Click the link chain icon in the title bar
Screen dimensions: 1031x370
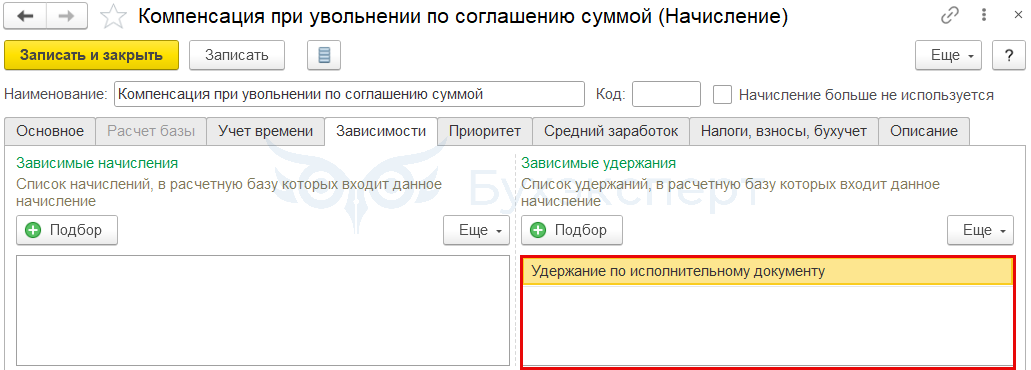click(x=950, y=16)
